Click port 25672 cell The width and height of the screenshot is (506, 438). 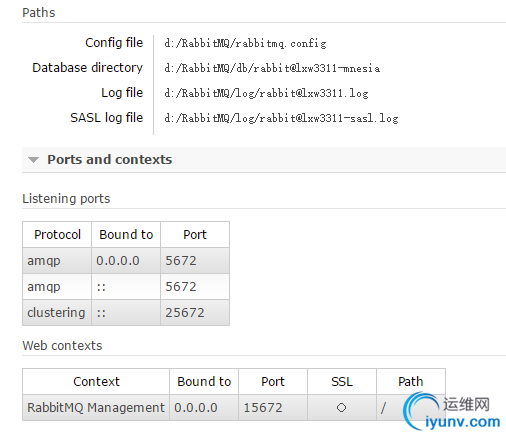coord(195,313)
